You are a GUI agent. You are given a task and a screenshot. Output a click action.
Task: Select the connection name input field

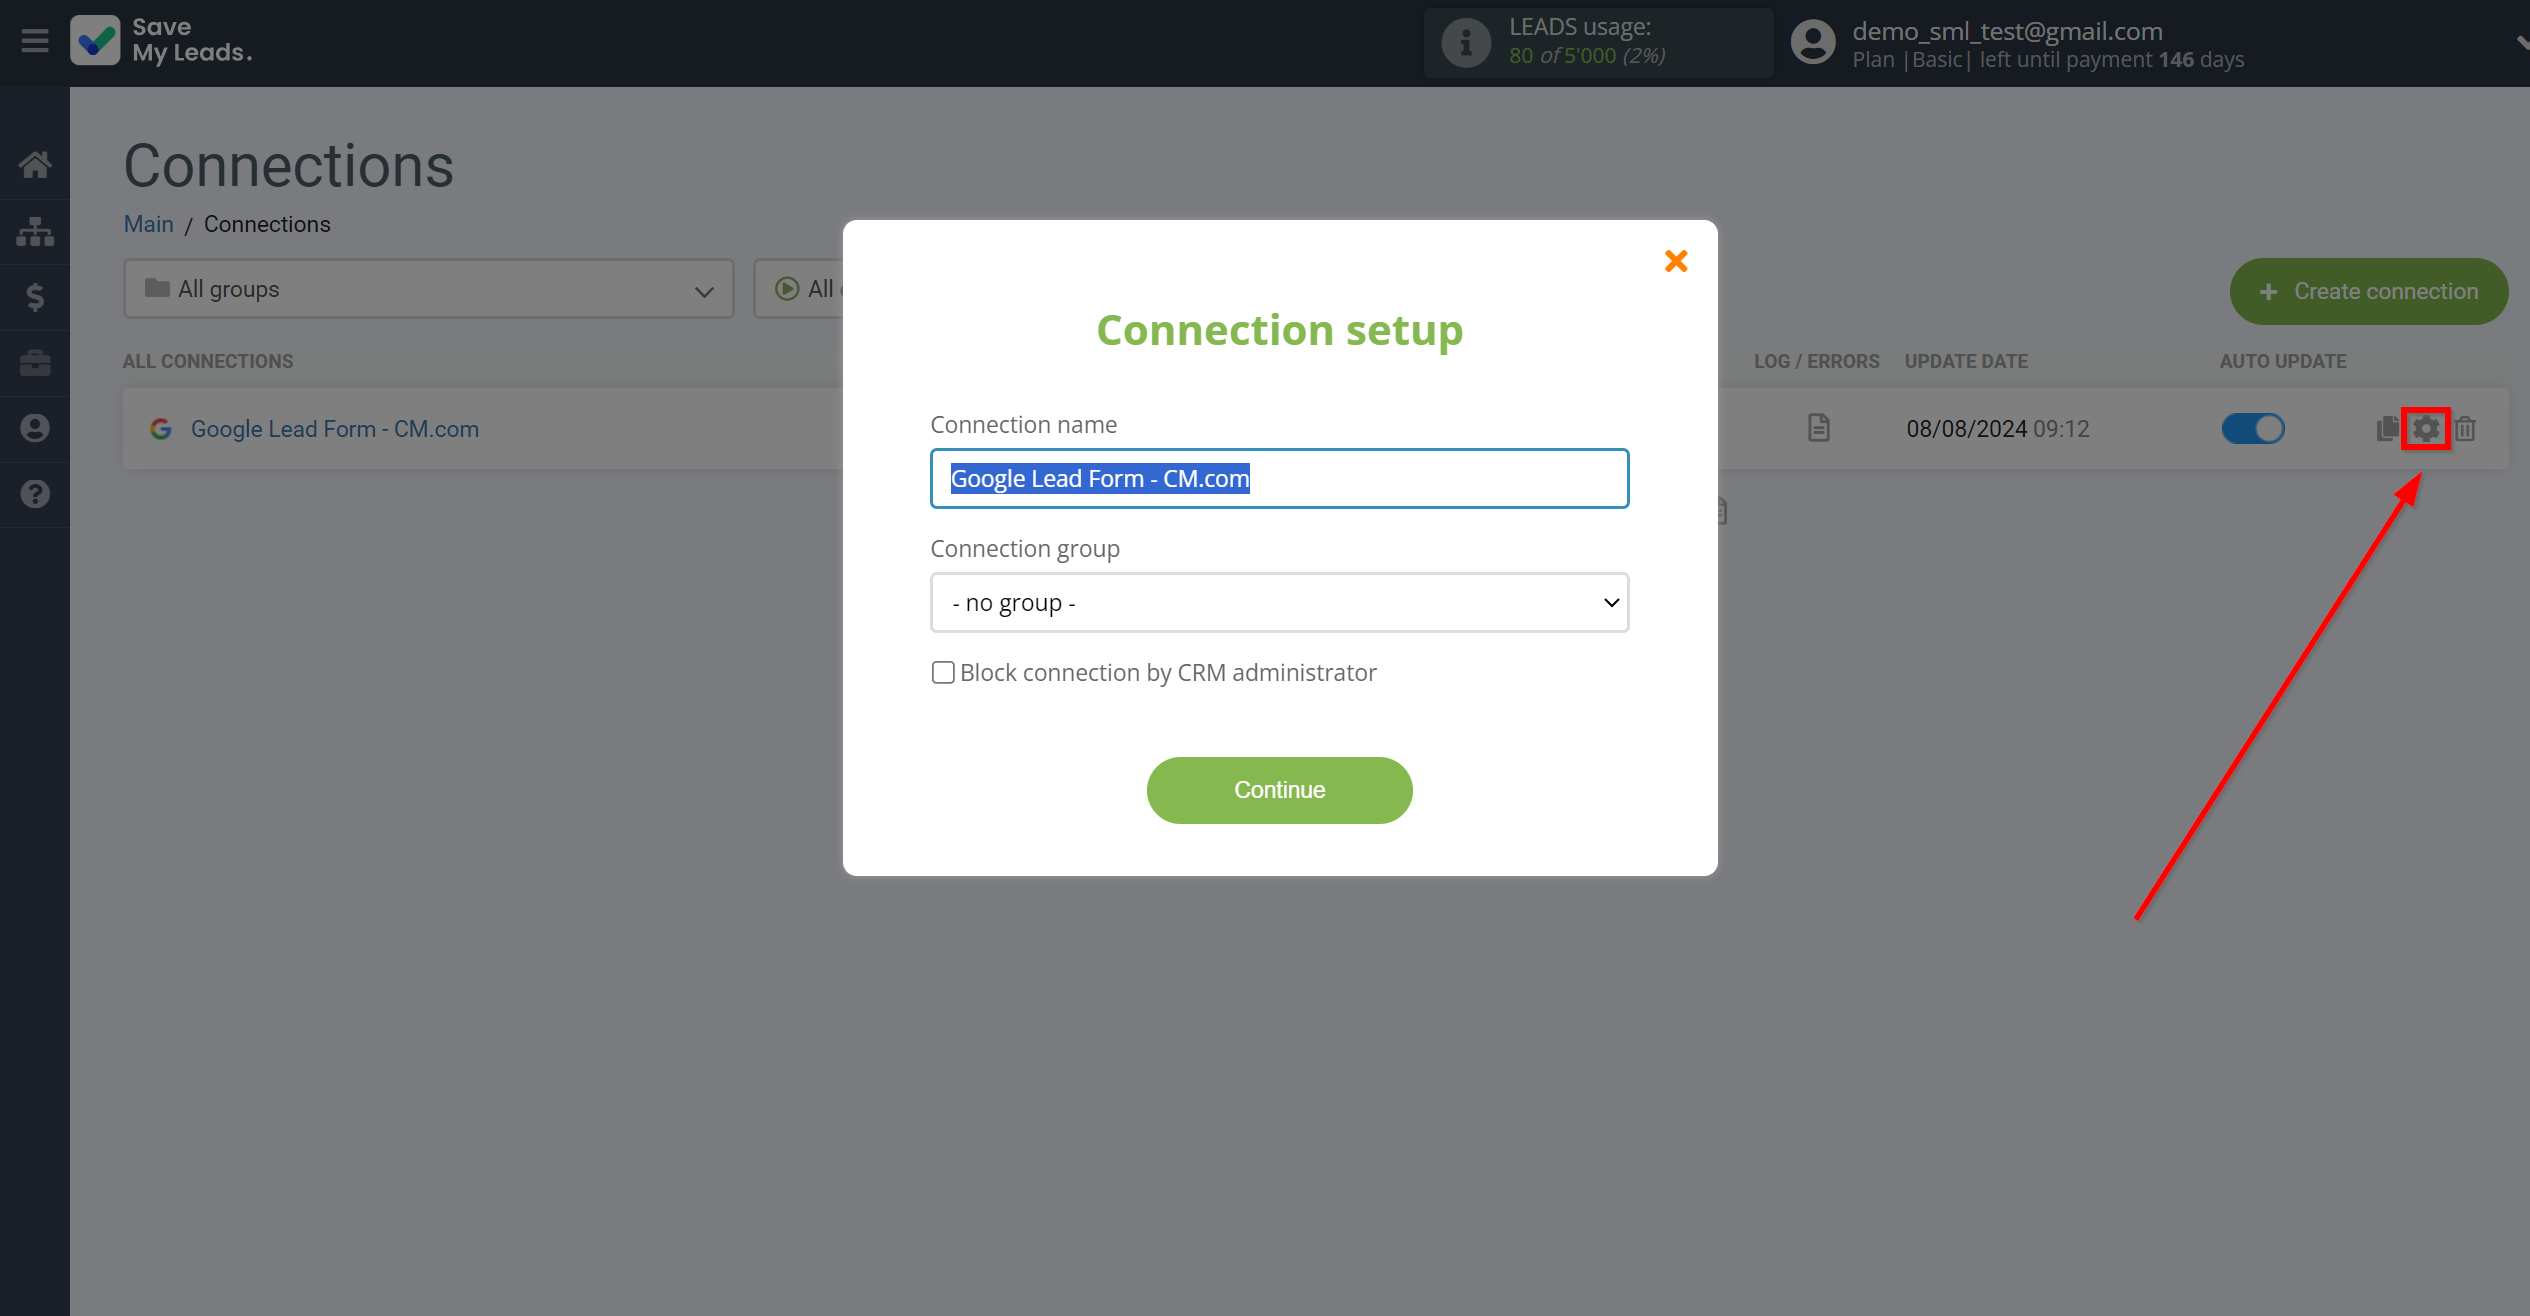coord(1280,479)
